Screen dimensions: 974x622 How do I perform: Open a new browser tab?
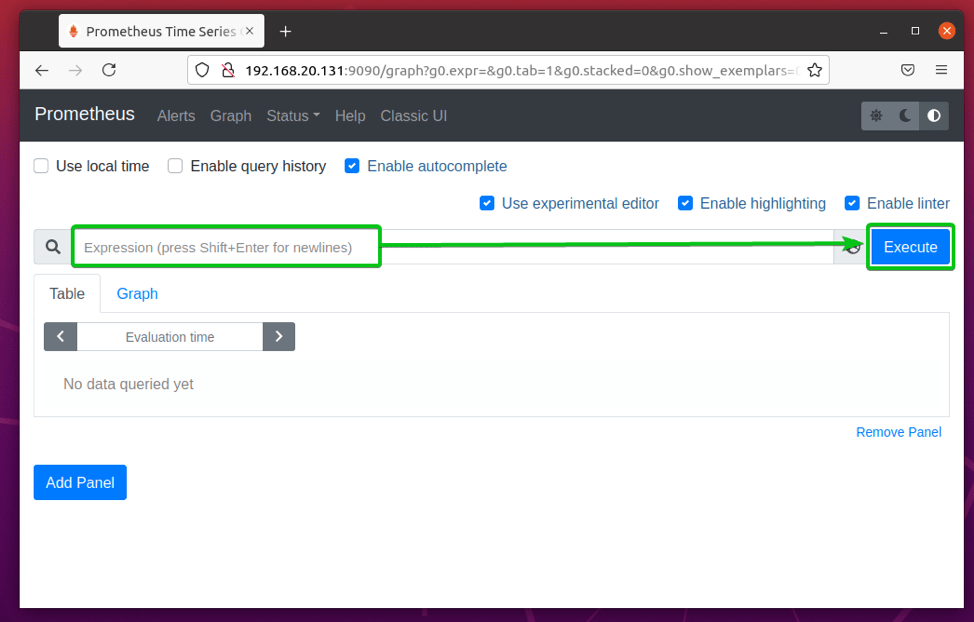coord(285,31)
